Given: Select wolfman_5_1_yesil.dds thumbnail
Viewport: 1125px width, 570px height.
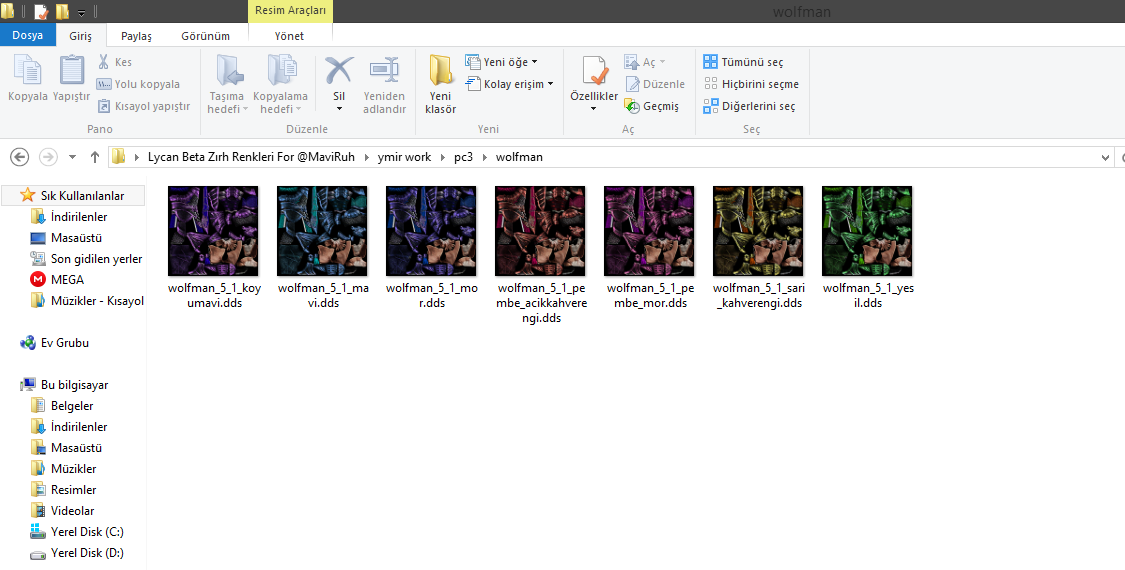Looking at the screenshot, I should pos(867,231).
